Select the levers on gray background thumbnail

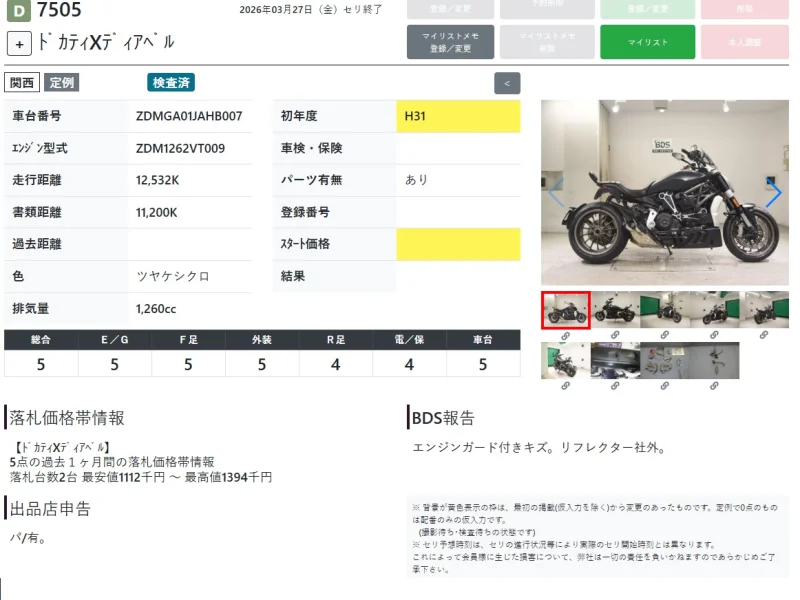coord(714,361)
